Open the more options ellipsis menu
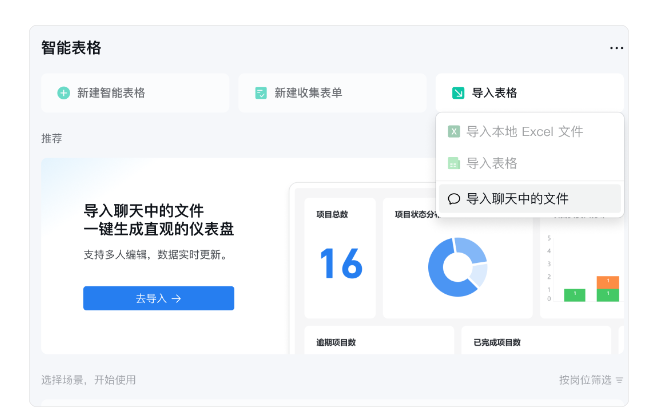Image resolution: width=657 pixels, height=420 pixels. click(x=616, y=48)
